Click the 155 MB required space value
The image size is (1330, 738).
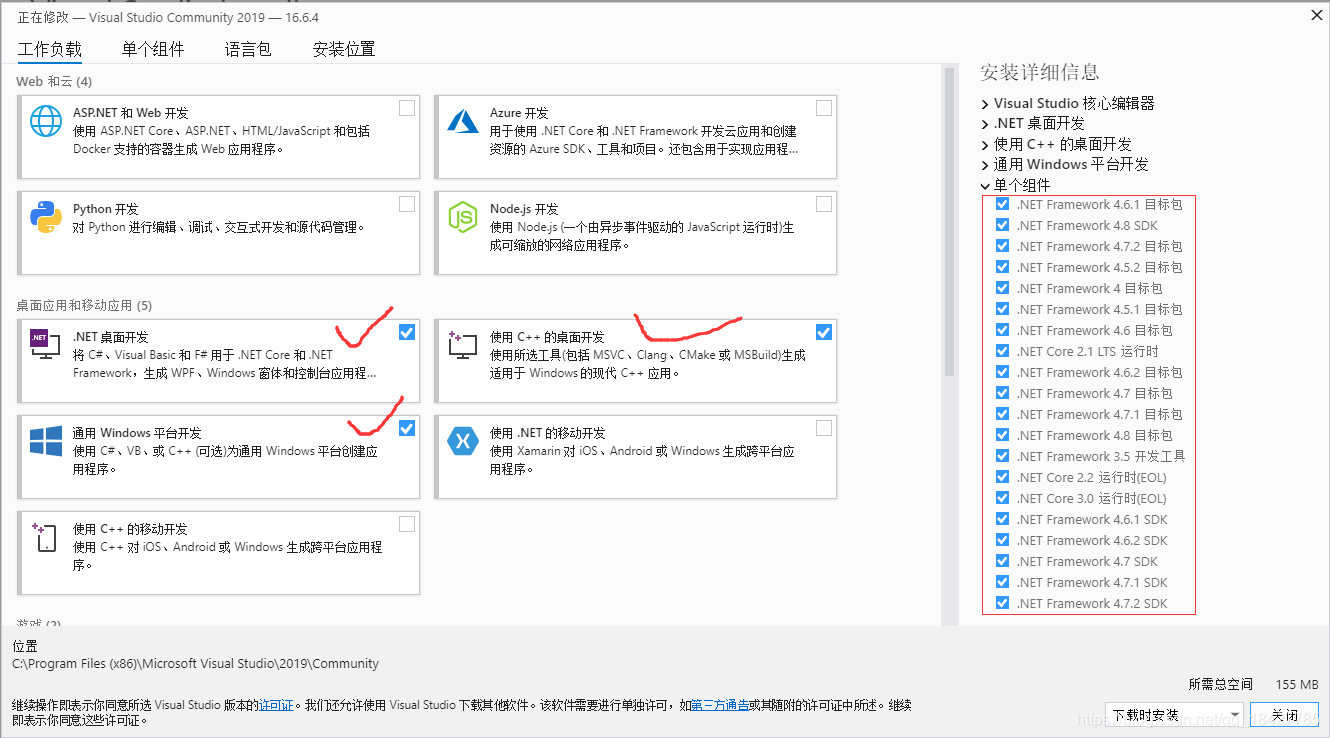[x=1297, y=684]
